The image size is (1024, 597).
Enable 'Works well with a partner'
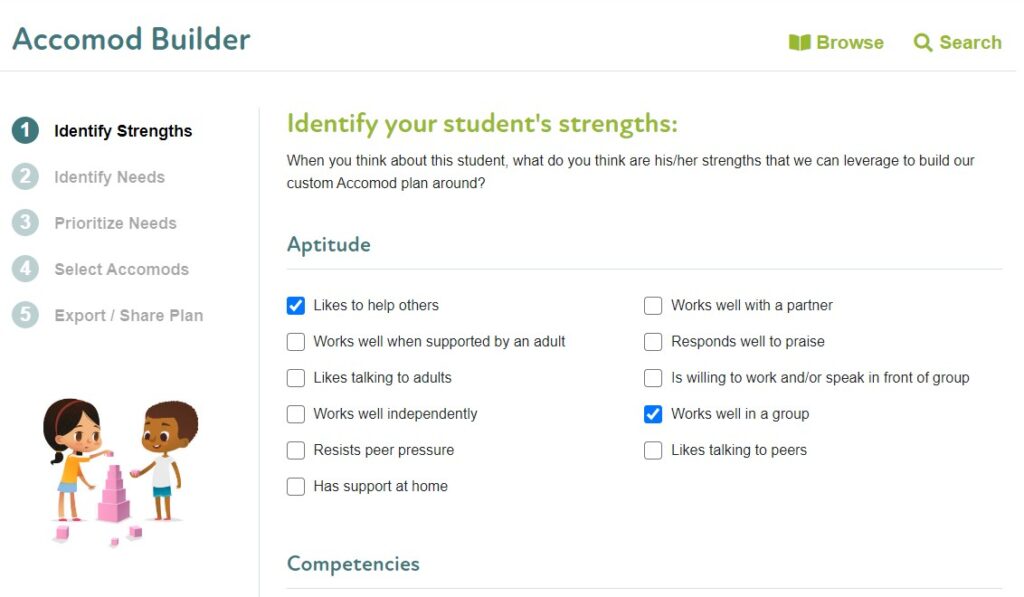coord(653,305)
